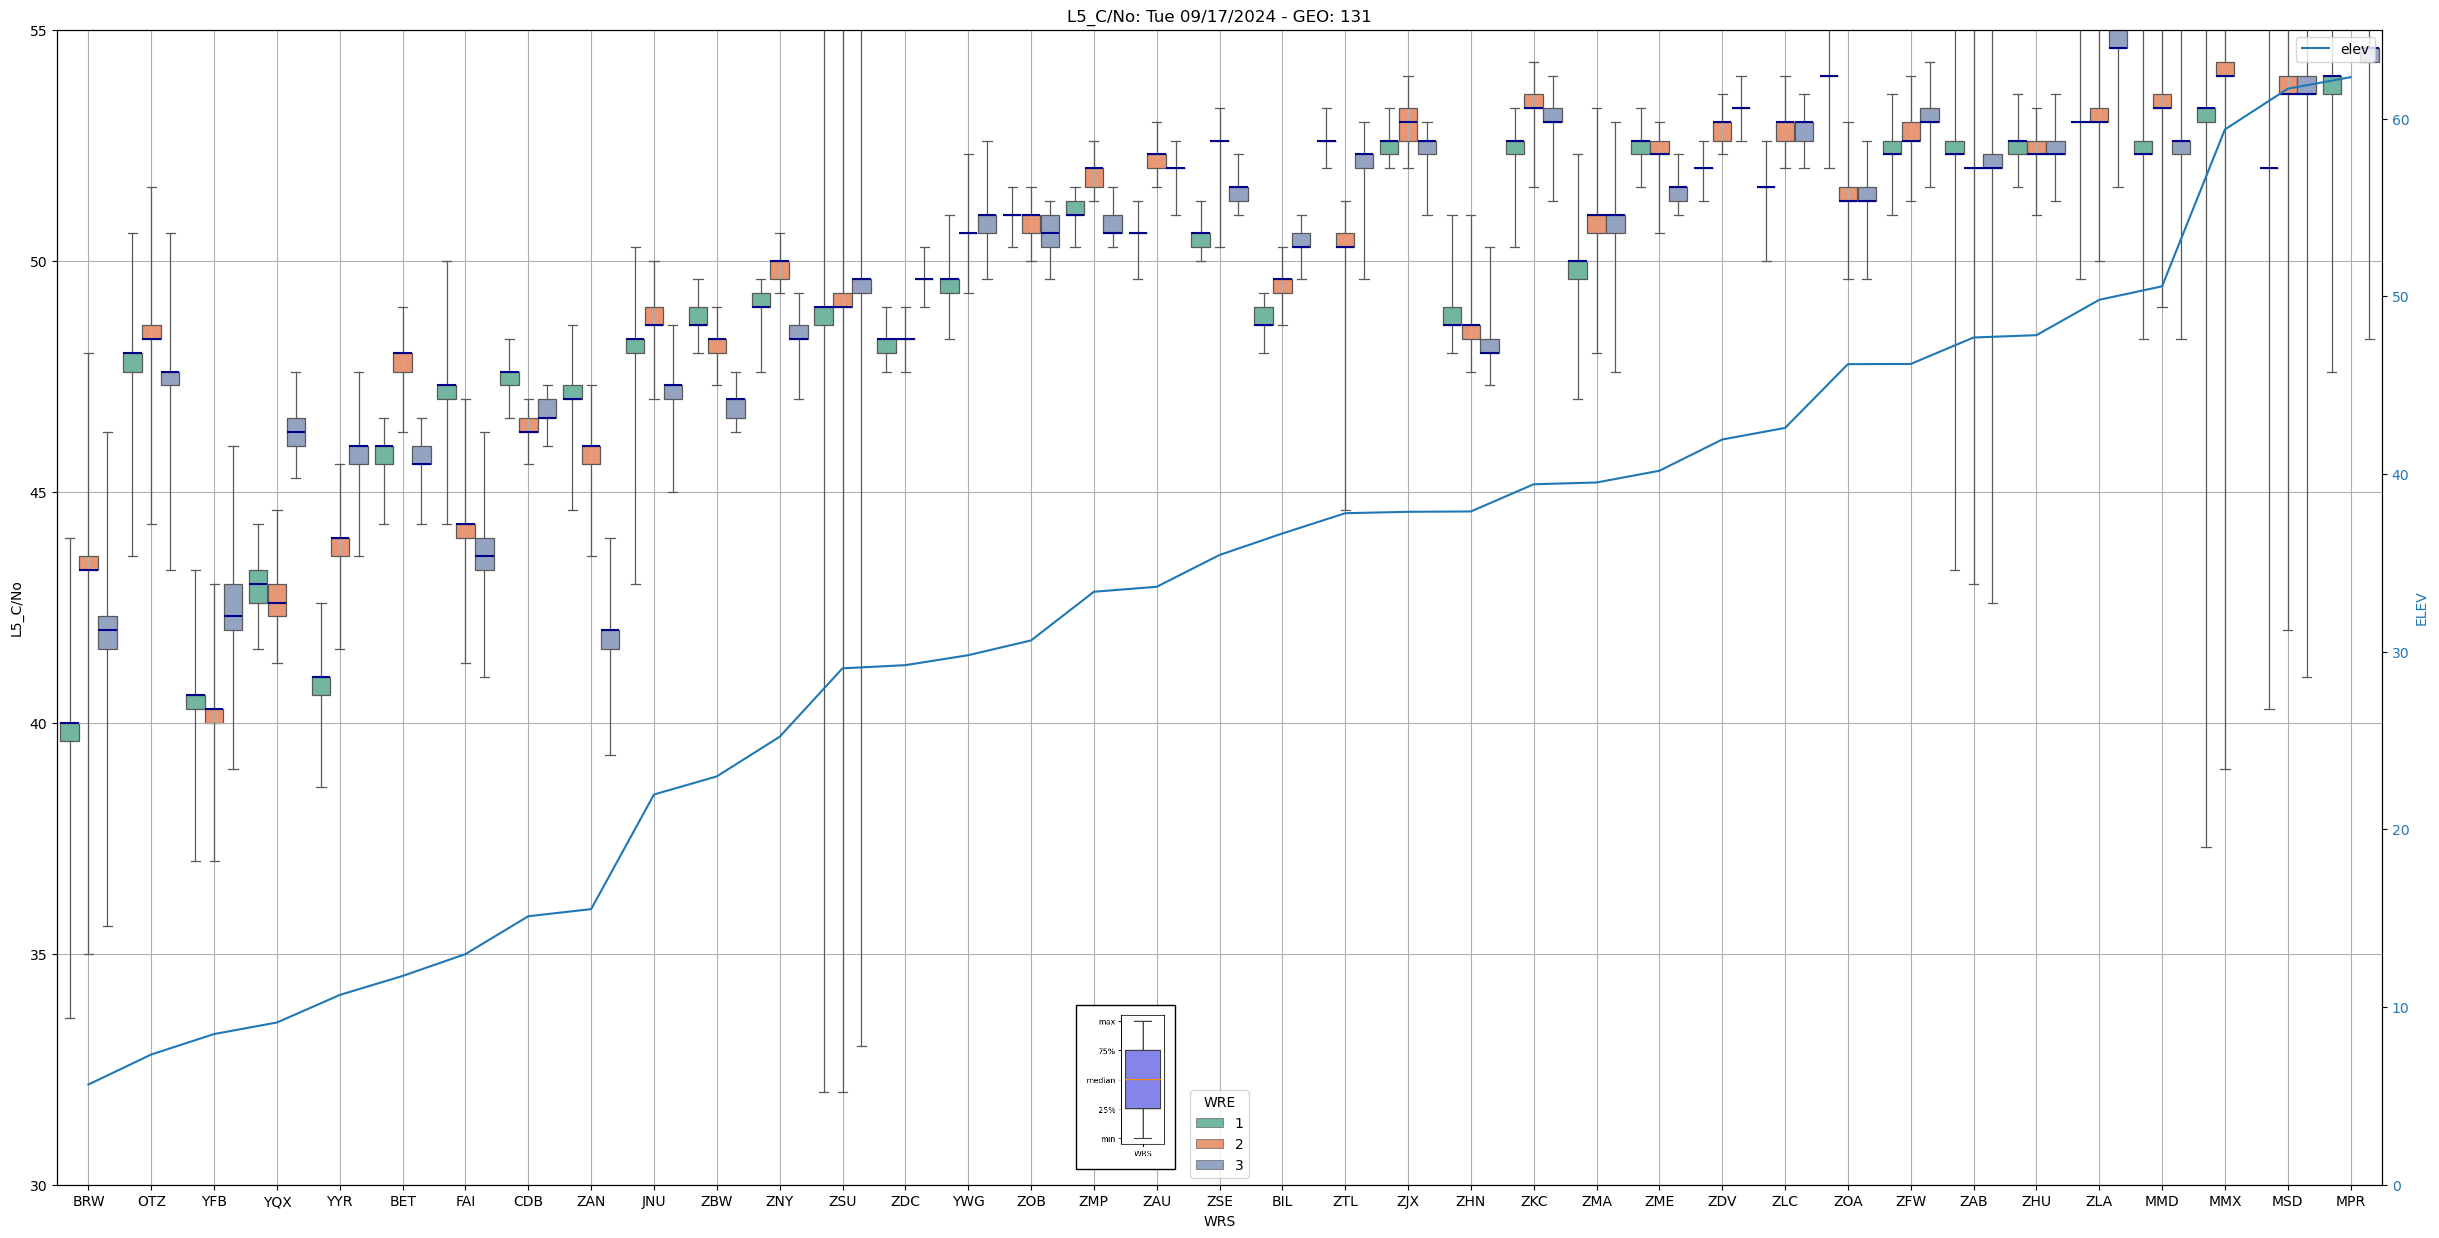Select the ZME station tick label
This screenshot has height=1238, width=2439.
tap(1659, 1201)
